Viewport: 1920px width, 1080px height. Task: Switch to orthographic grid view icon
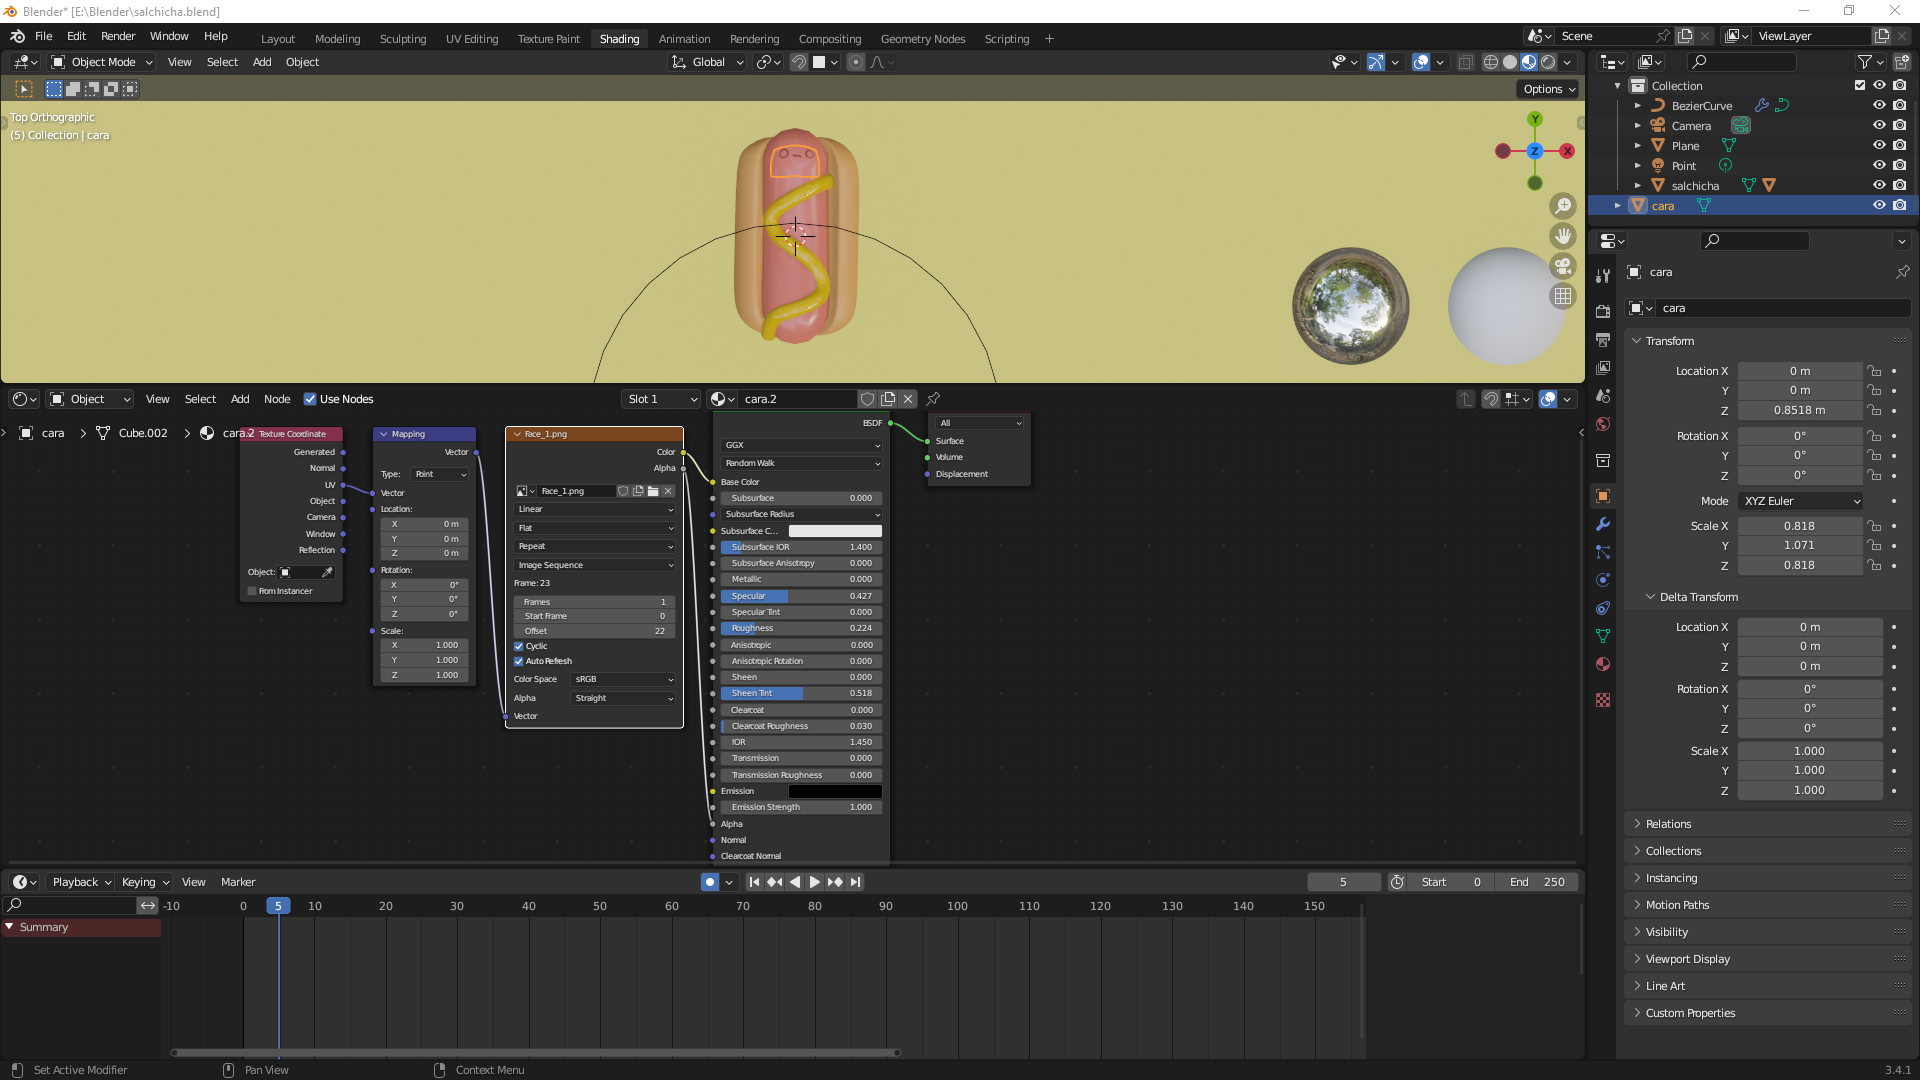pyautogui.click(x=1562, y=296)
